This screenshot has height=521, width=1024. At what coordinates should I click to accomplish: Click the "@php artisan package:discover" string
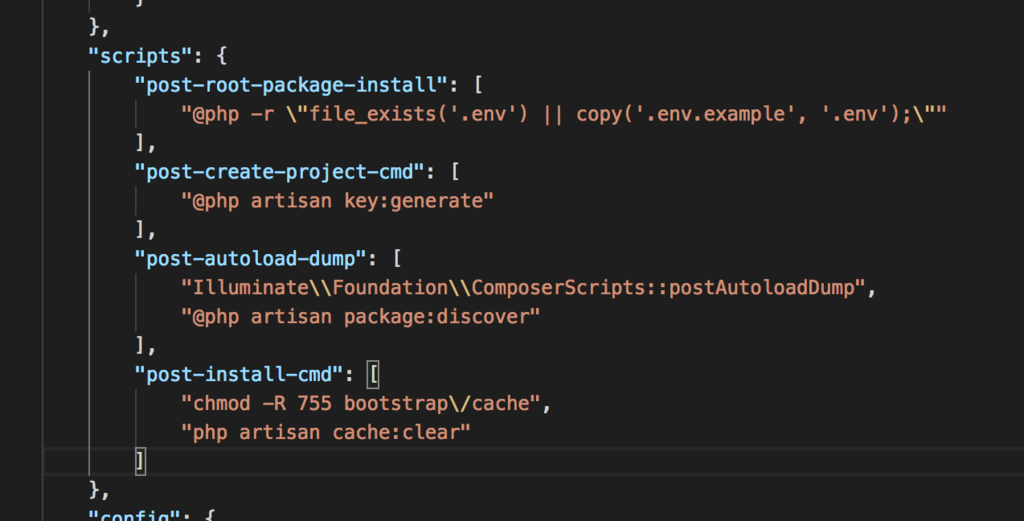[x=360, y=317]
